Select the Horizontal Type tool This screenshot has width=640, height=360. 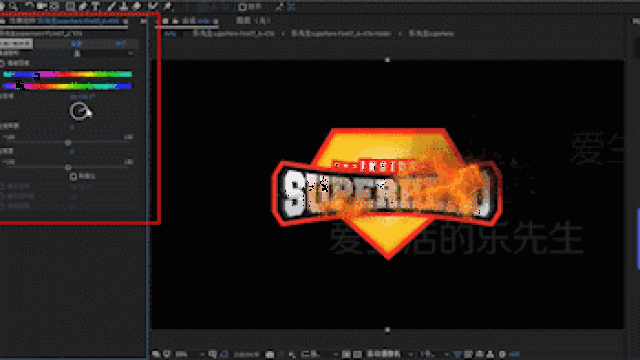click(x=96, y=6)
